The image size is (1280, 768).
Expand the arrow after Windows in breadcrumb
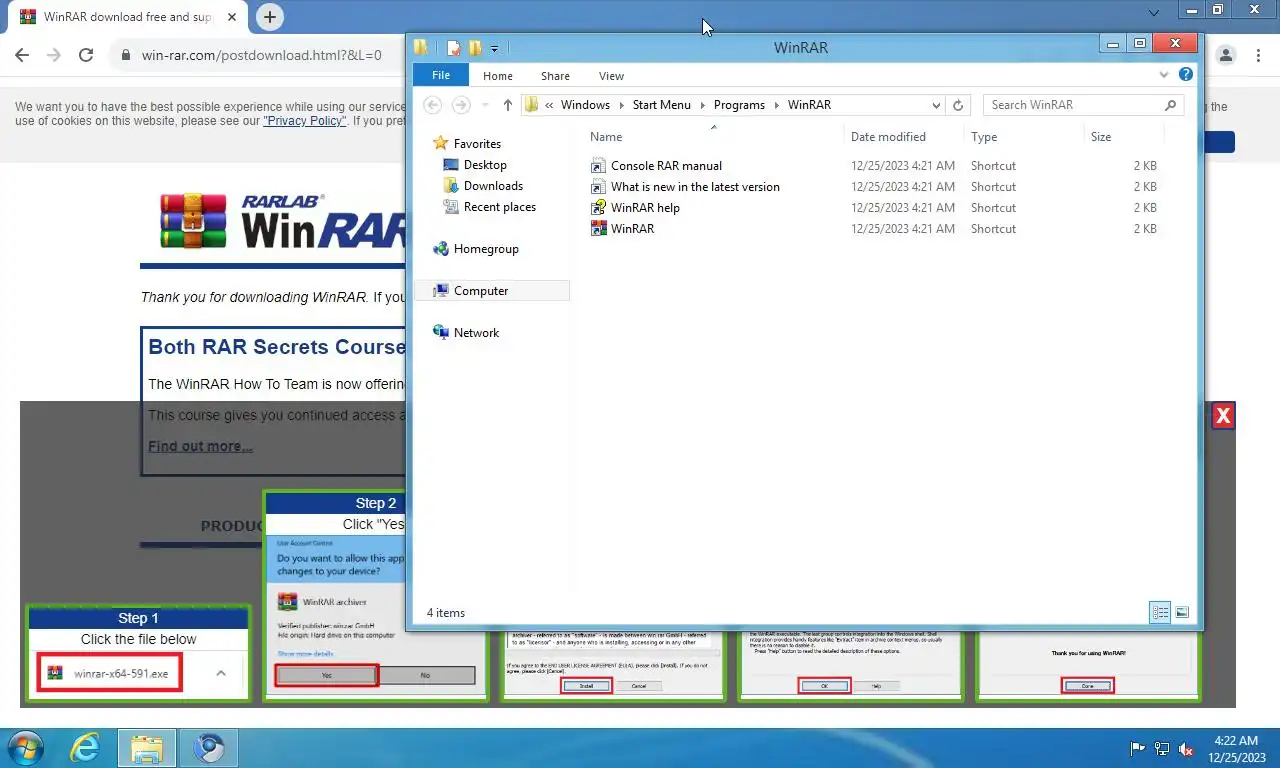[621, 105]
